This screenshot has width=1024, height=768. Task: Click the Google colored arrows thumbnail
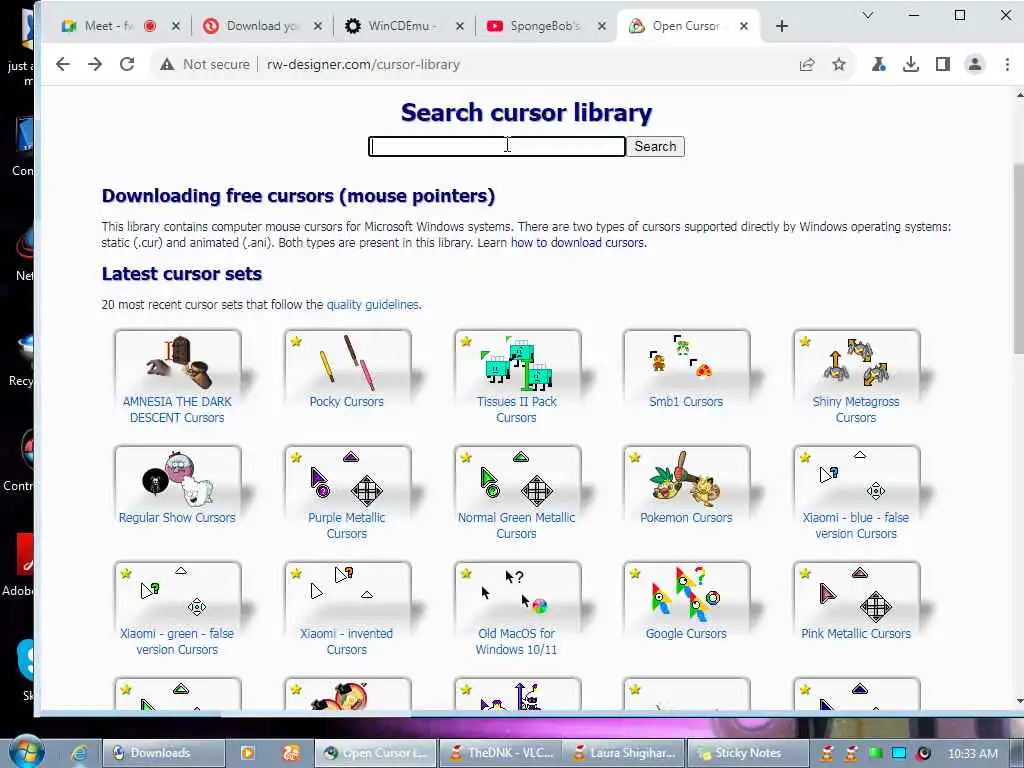click(687, 594)
